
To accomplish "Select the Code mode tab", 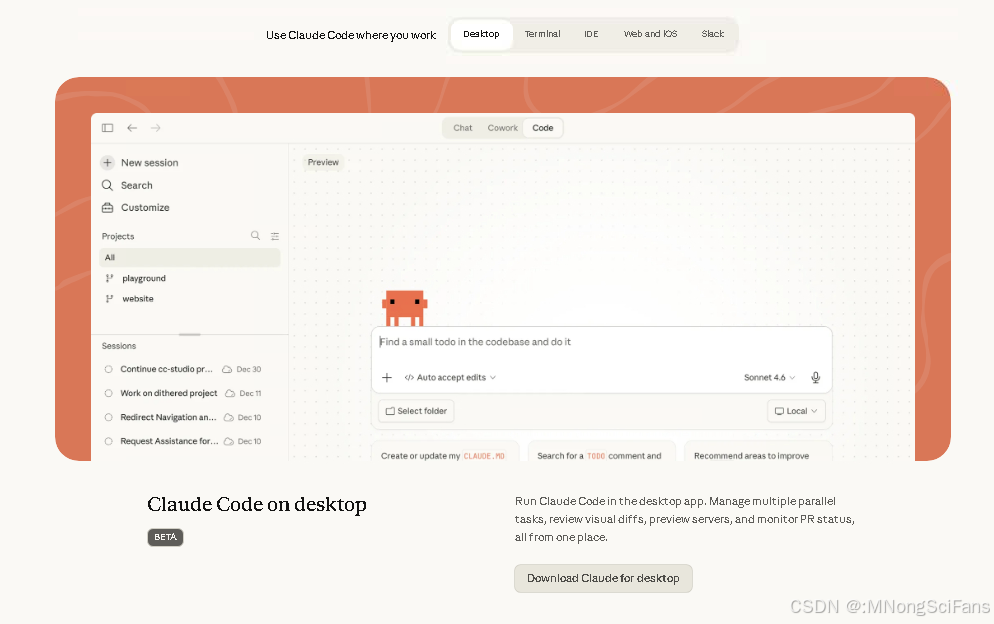I will tap(543, 128).
